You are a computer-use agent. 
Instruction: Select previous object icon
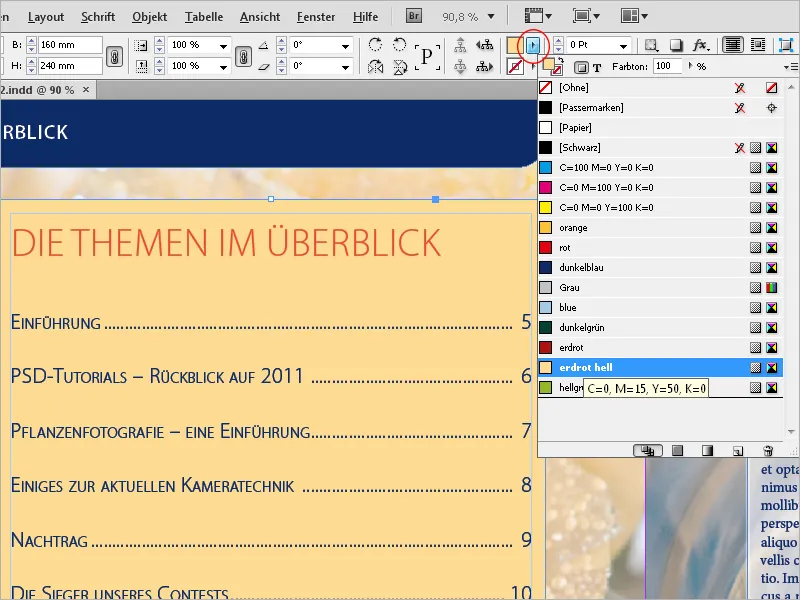tap(484, 45)
